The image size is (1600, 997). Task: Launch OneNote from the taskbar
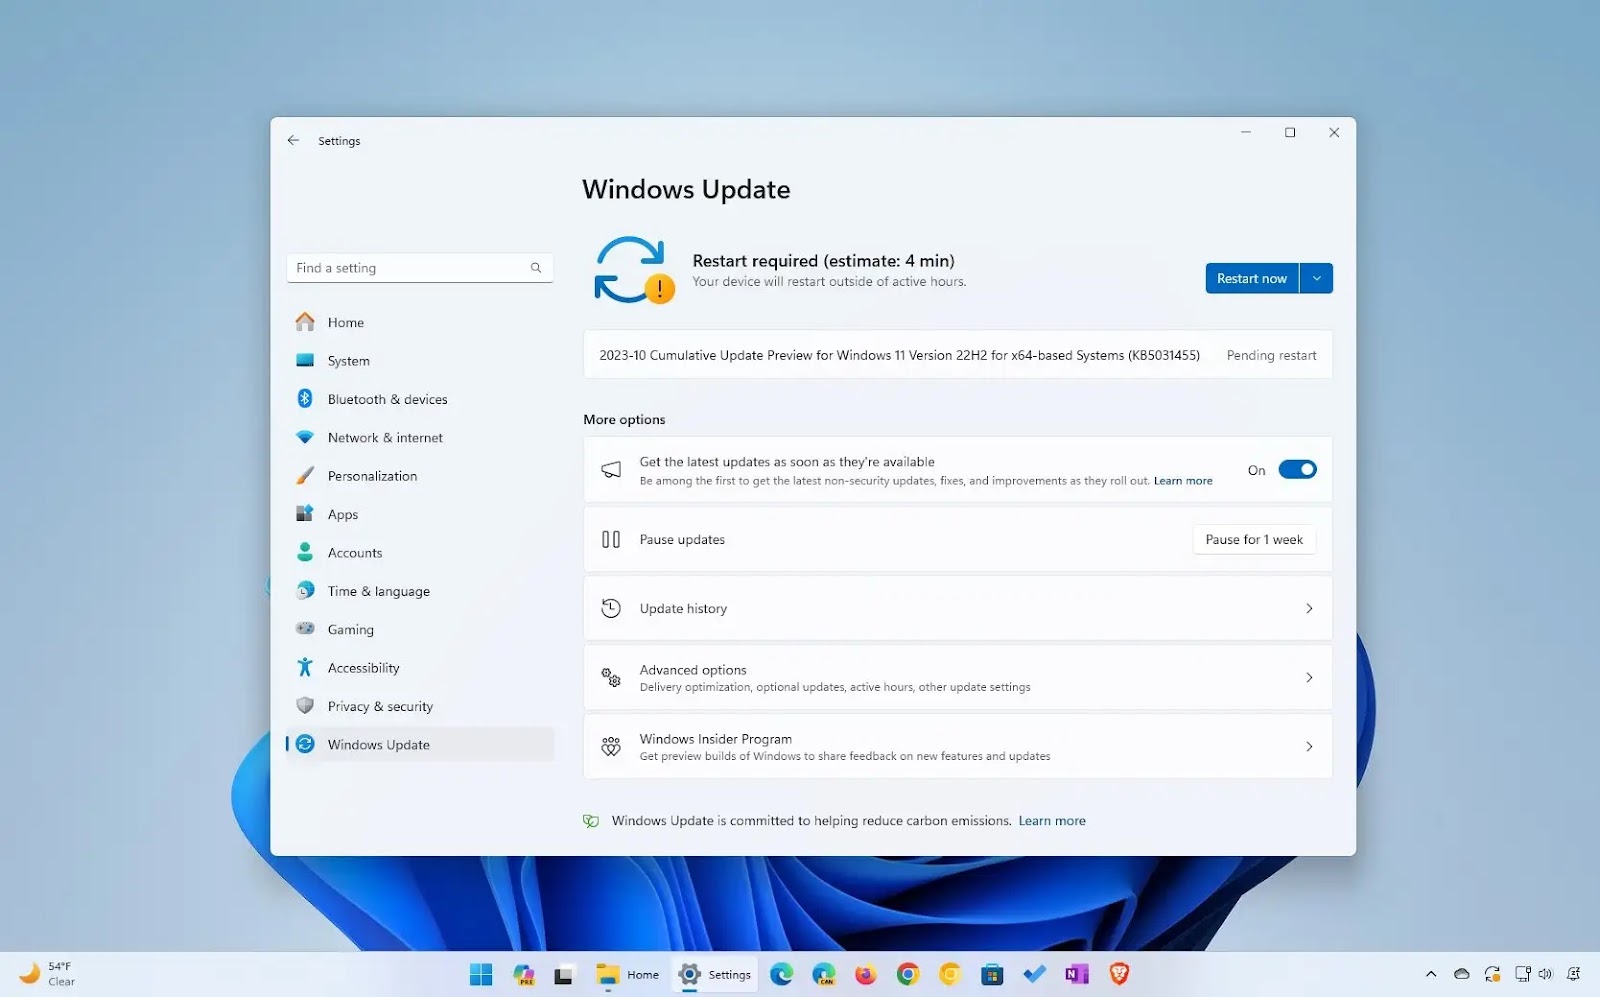pyautogui.click(x=1076, y=974)
